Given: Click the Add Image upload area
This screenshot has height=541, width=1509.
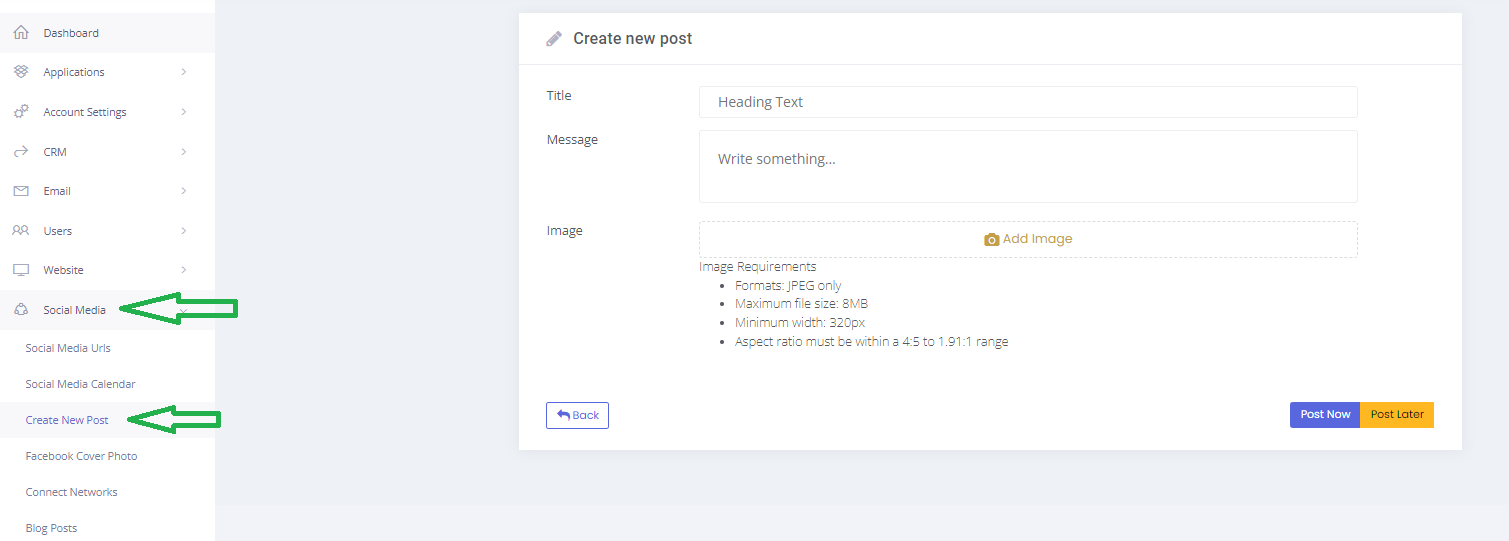Looking at the screenshot, I should pyautogui.click(x=1027, y=239).
